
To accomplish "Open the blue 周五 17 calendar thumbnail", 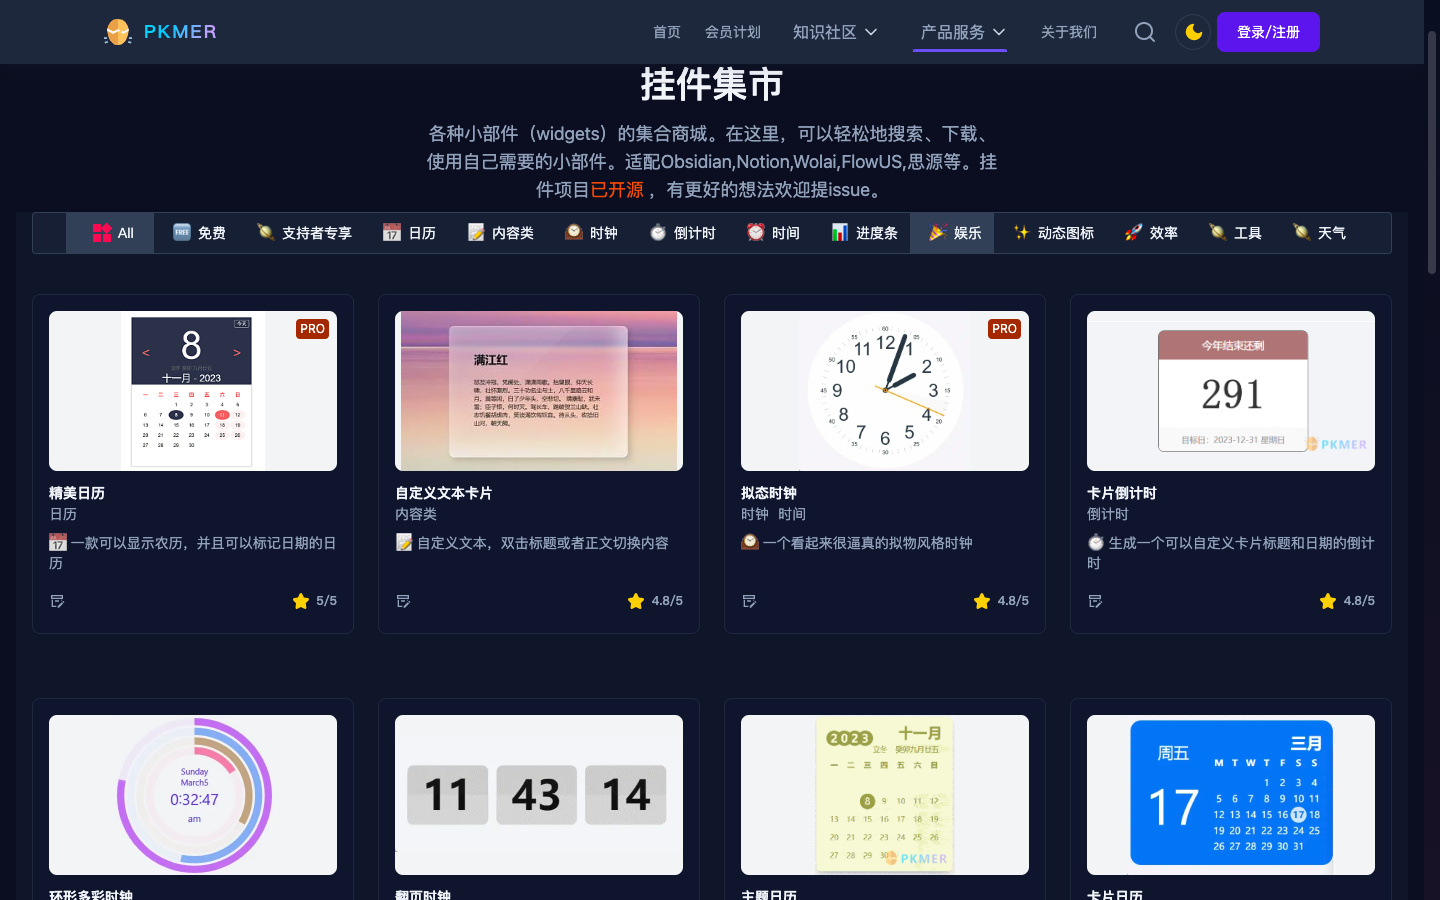I will [x=1231, y=795].
